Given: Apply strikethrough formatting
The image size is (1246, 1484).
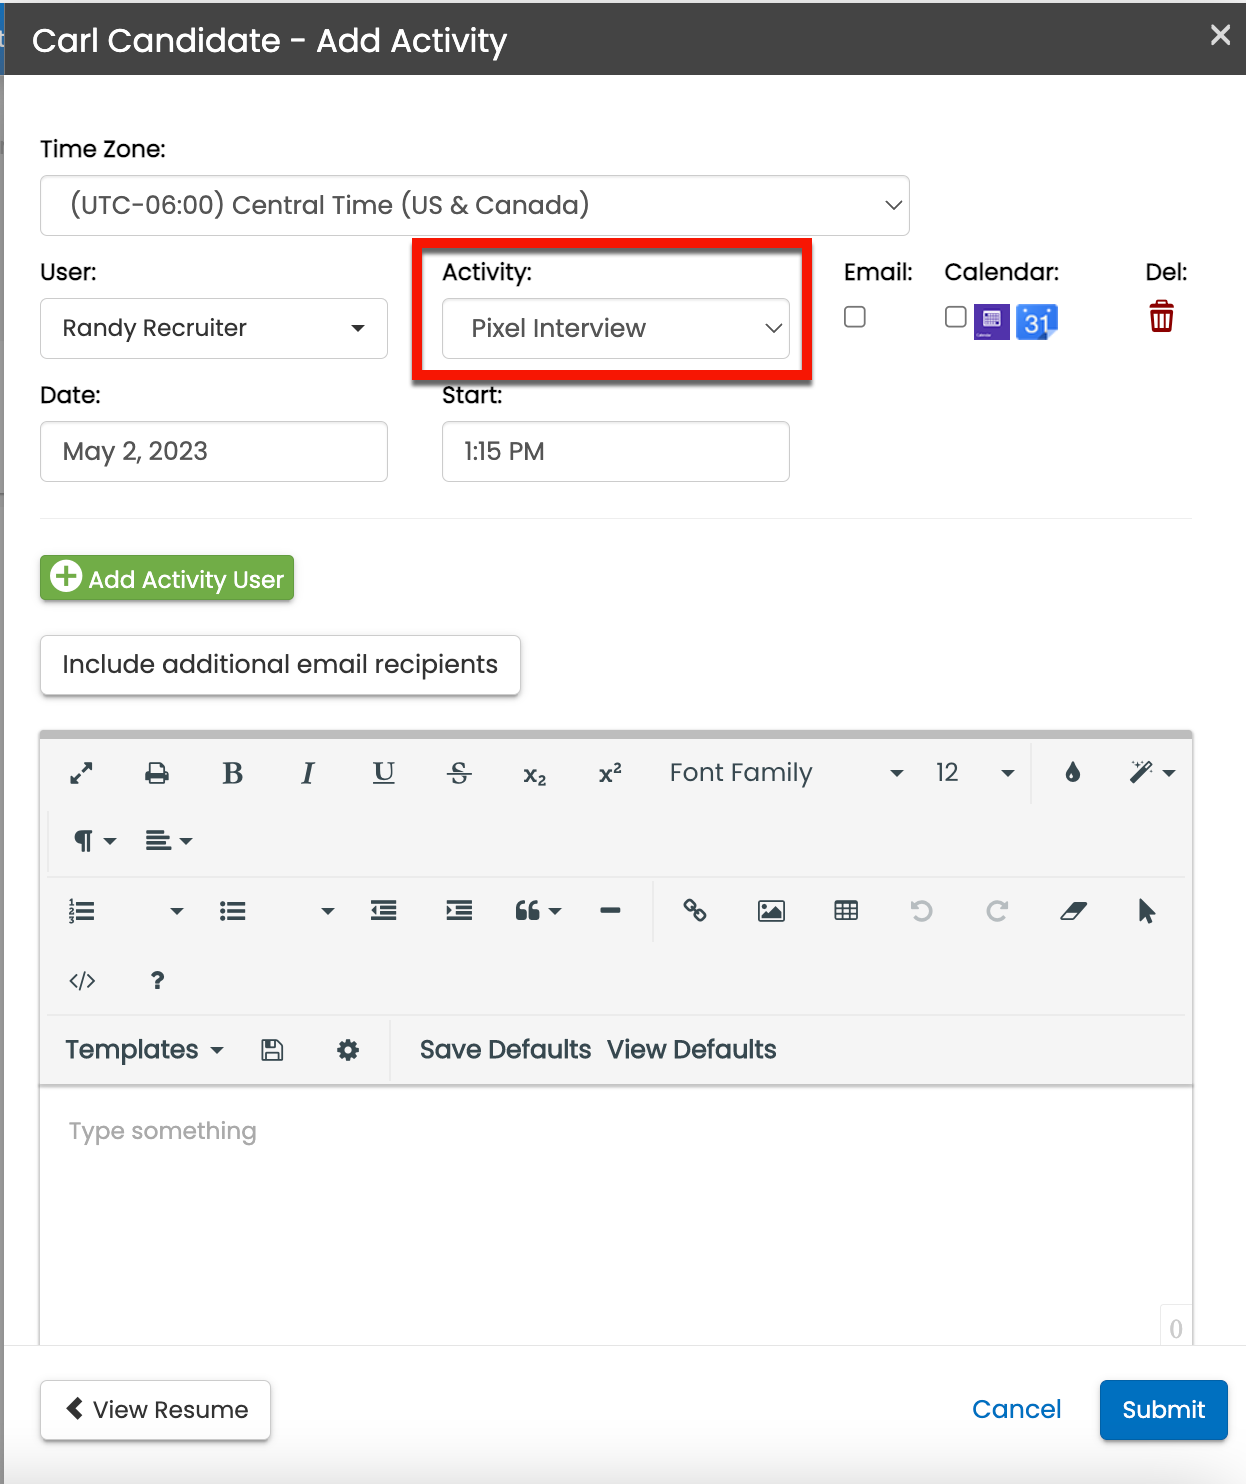Looking at the screenshot, I should click(459, 773).
